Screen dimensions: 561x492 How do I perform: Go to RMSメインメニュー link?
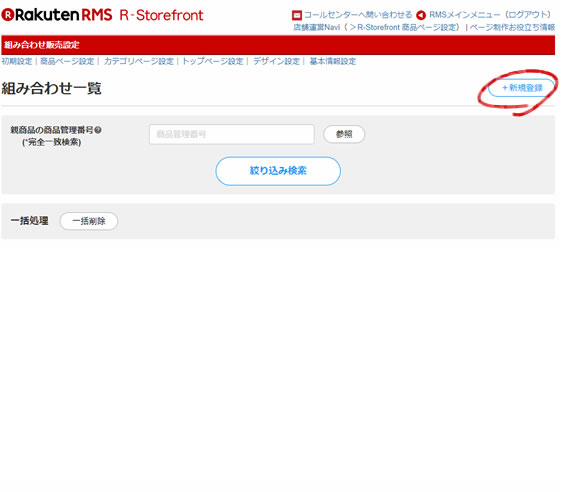point(464,15)
